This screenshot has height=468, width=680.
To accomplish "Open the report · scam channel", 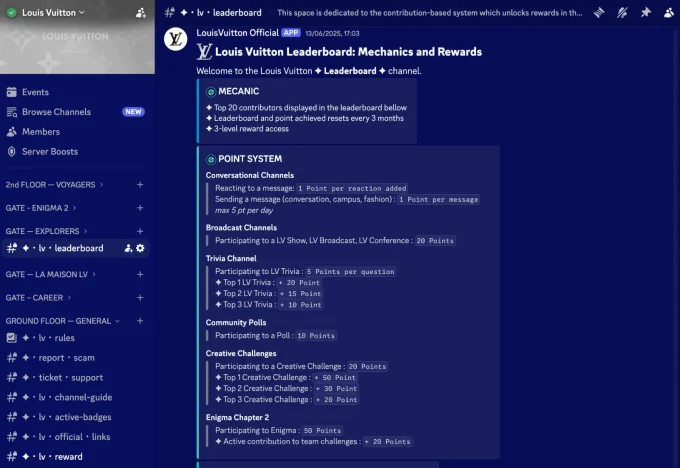I will coord(58,358).
